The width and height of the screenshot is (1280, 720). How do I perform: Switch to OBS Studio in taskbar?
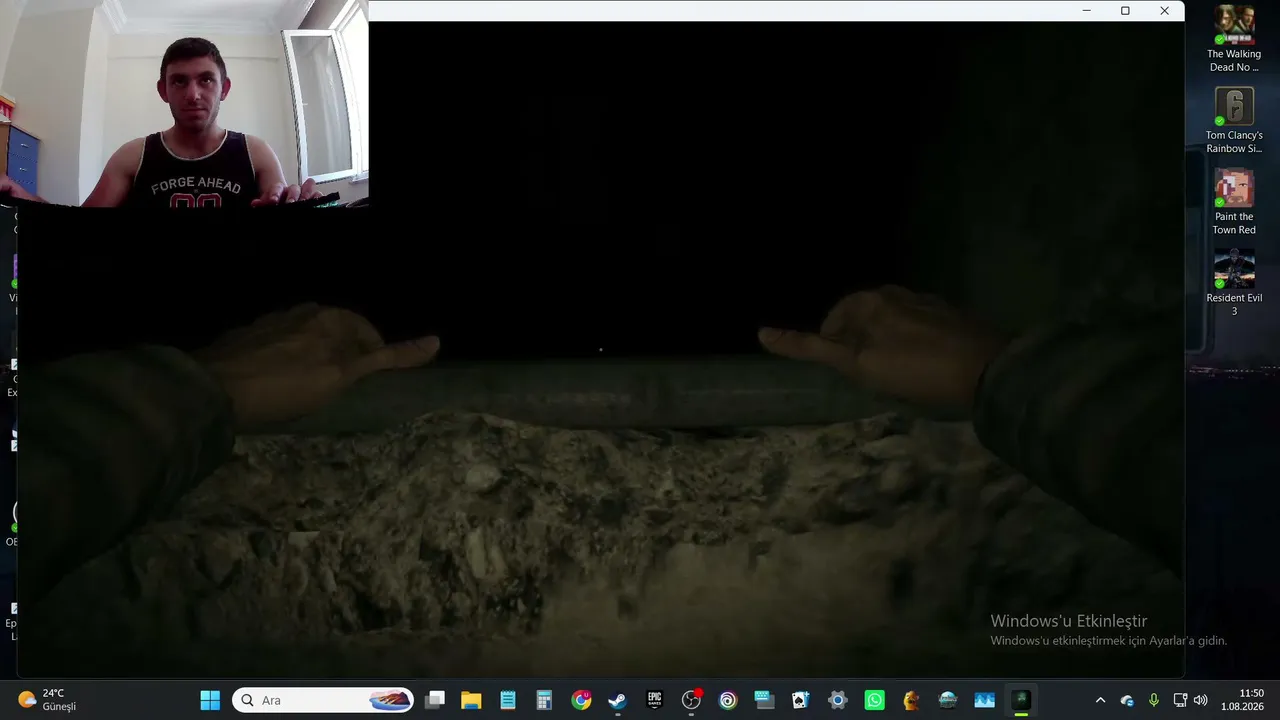pyautogui.click(x=691, y=700)
